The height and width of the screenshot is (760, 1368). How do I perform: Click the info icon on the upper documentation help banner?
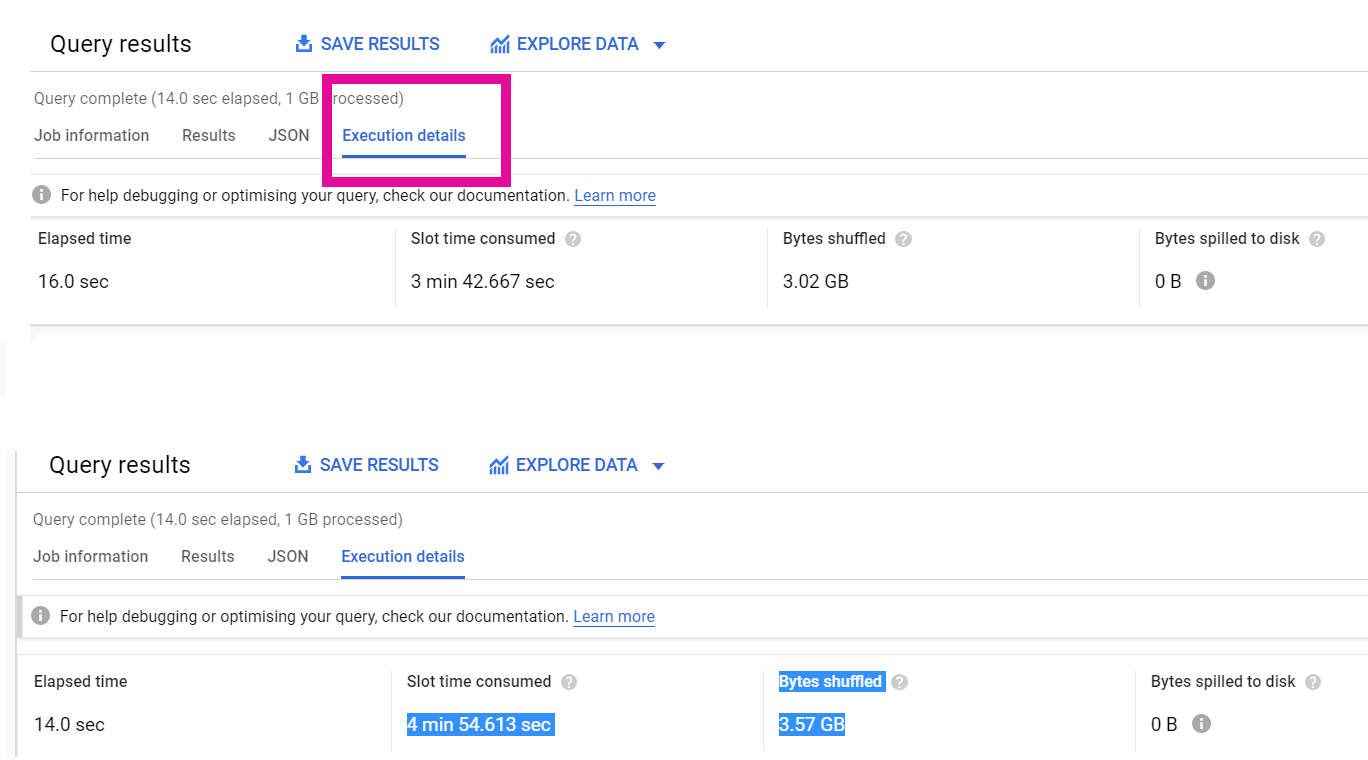41,195
